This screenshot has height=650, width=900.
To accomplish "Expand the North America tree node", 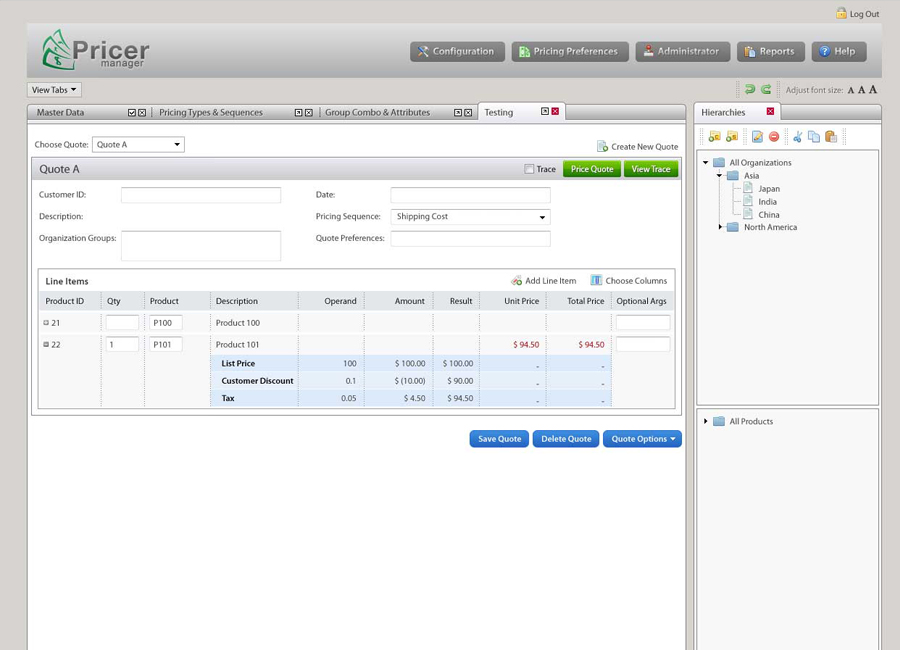I will (x=720, y=227).
